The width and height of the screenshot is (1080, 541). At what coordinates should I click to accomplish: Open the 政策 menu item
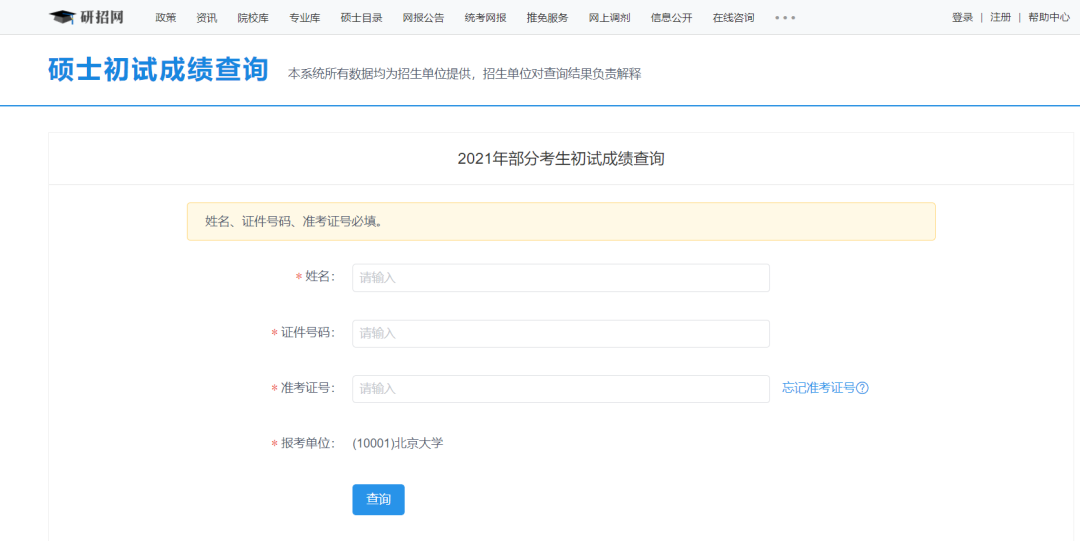point(166,18)
